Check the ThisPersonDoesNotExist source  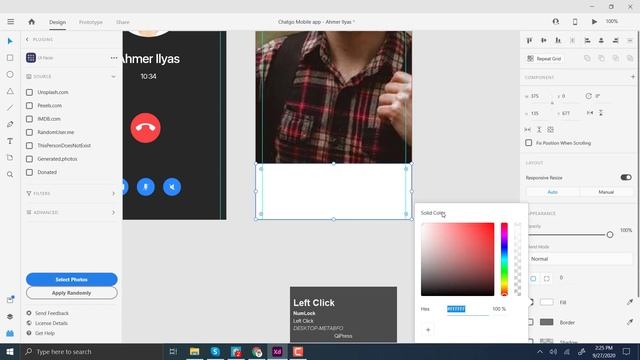point(29,145)
